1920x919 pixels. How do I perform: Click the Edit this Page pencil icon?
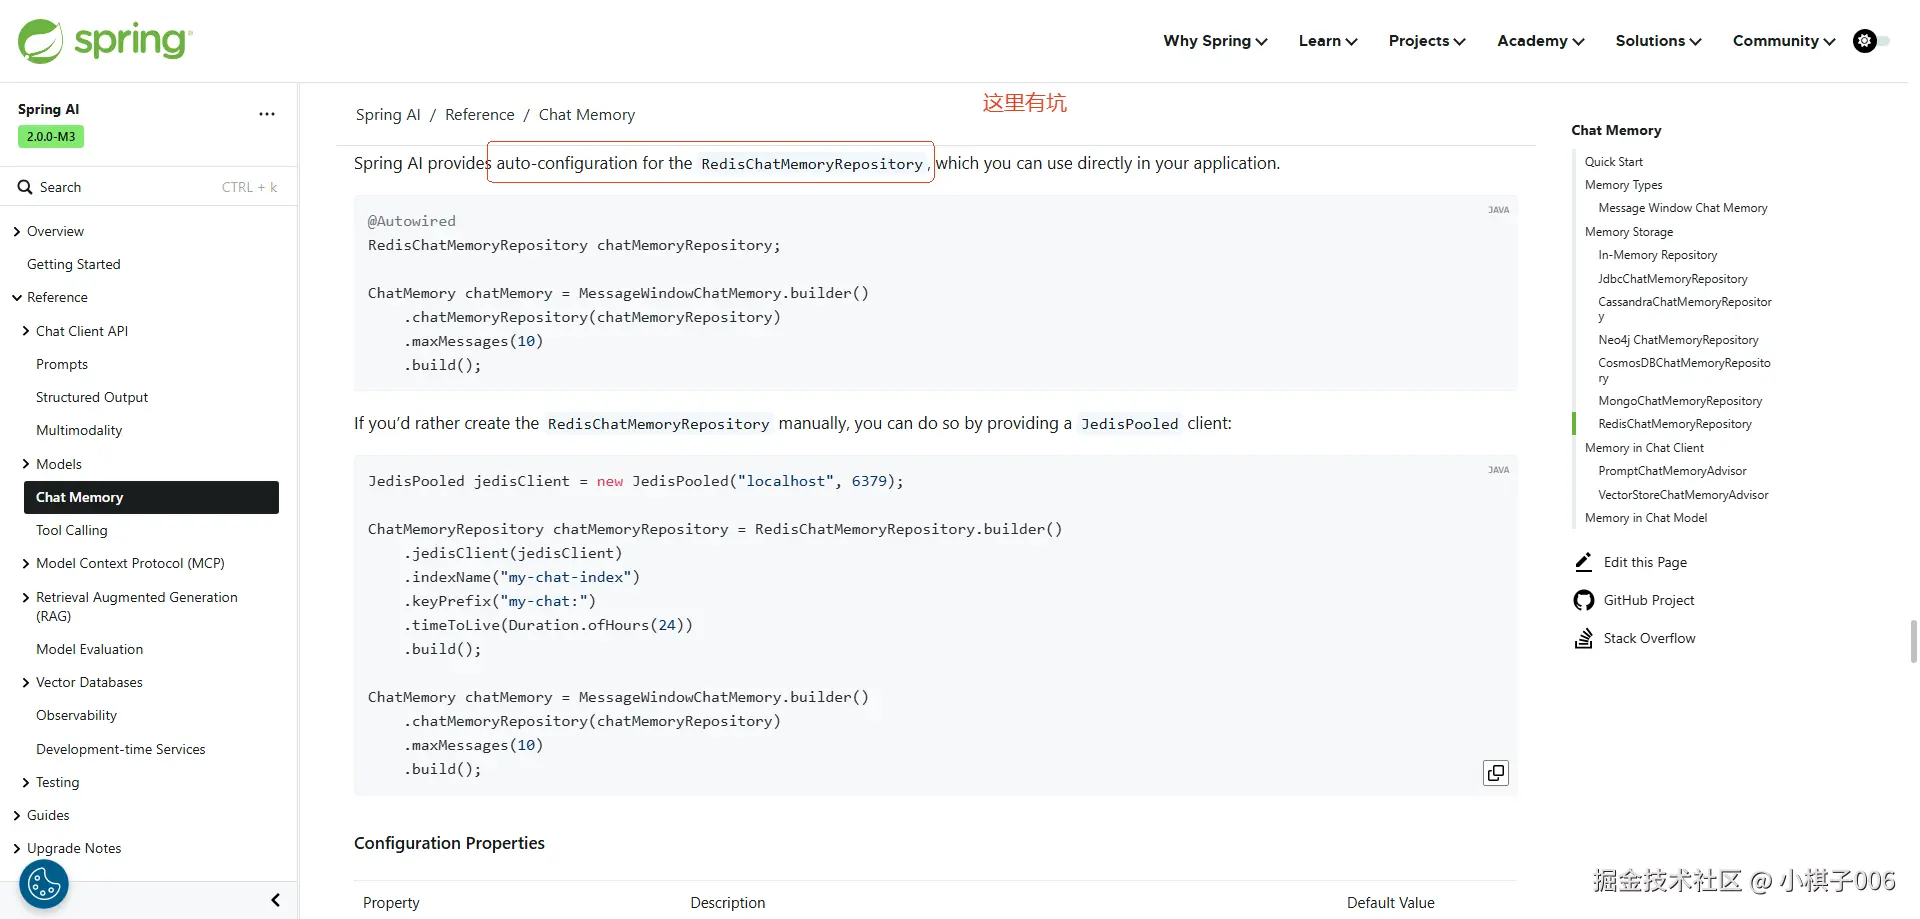coord(1583,562)
